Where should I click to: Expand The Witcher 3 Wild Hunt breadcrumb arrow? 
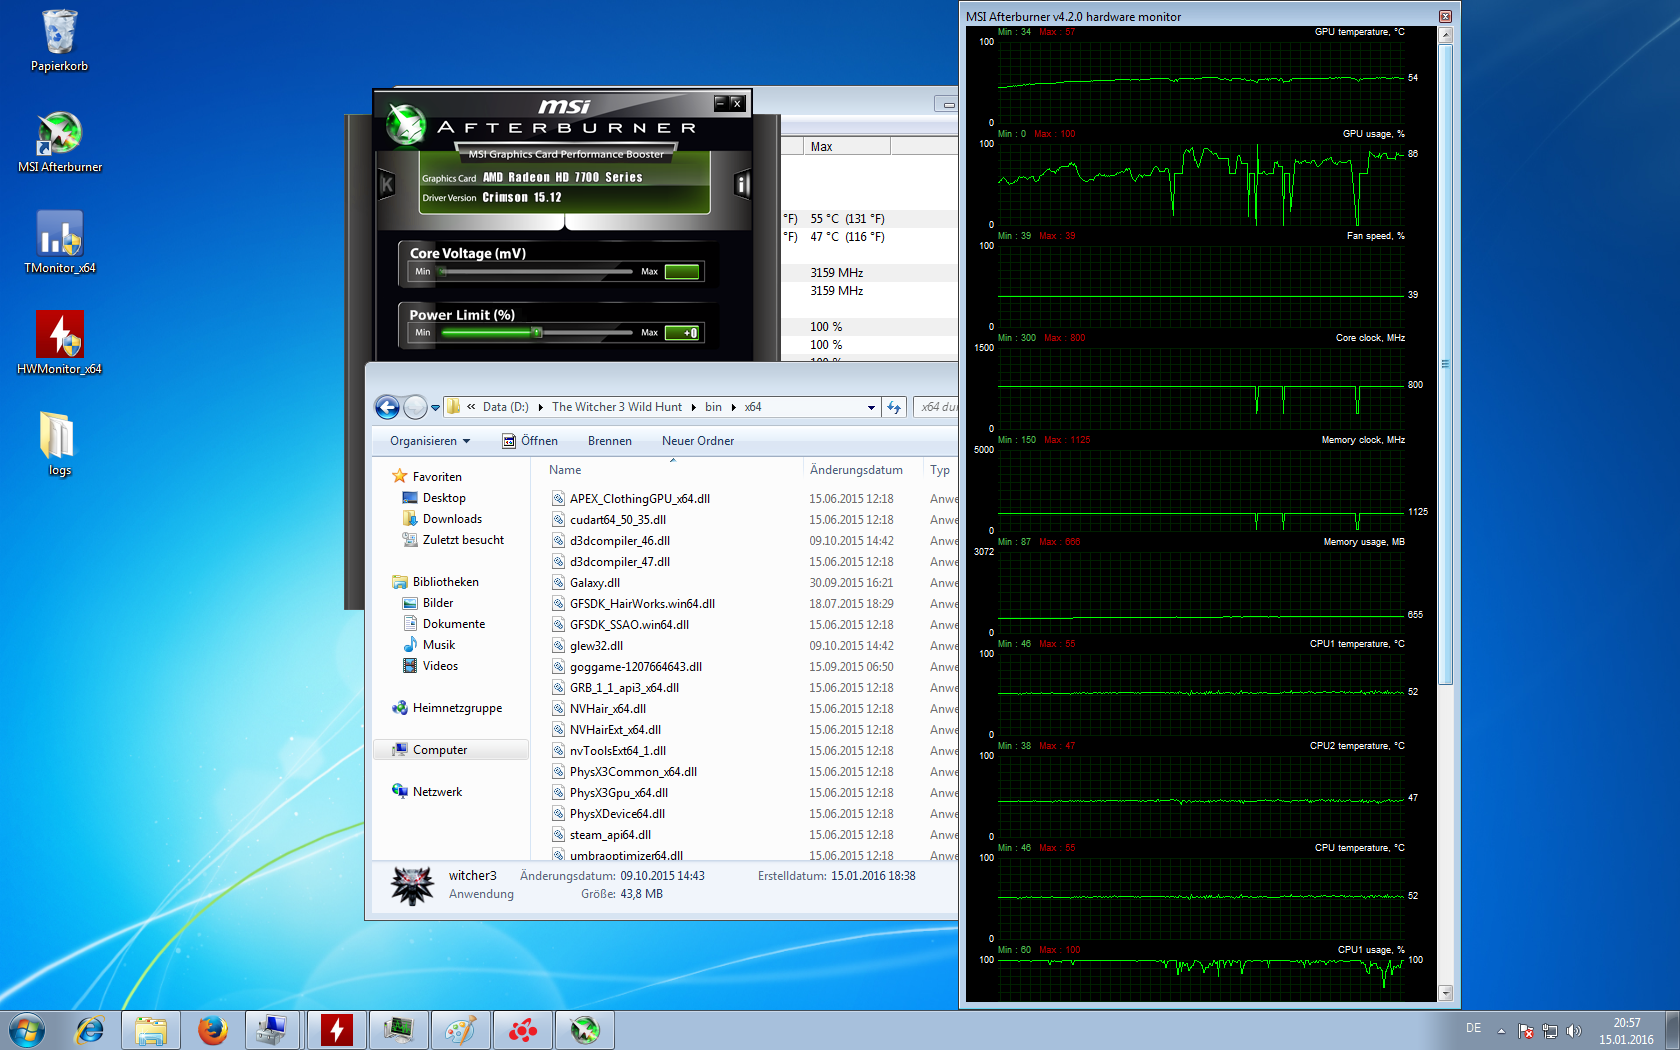tap(693, 407)
